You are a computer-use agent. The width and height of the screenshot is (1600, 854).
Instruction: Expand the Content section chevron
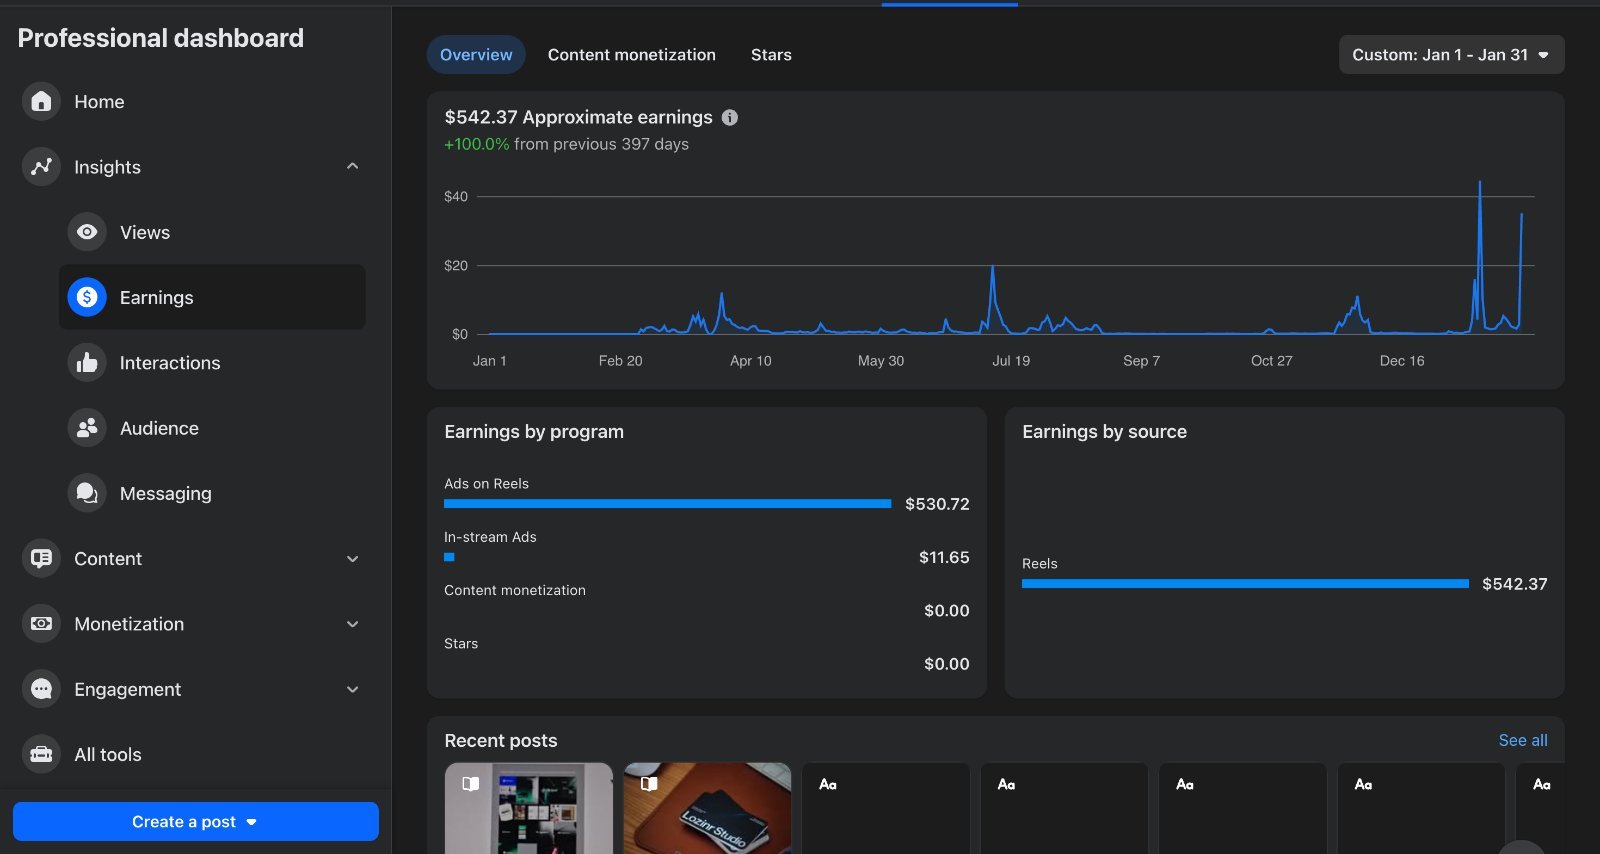click(x=352, y=559)
